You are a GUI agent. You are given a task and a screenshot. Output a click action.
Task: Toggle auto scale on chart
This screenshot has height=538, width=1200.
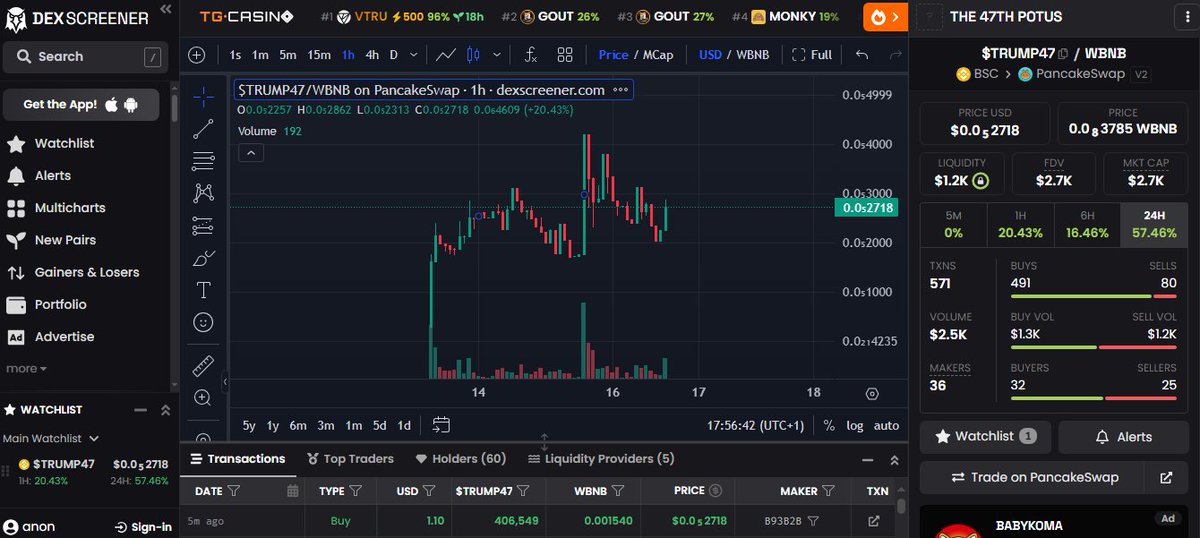pos(886,425)
